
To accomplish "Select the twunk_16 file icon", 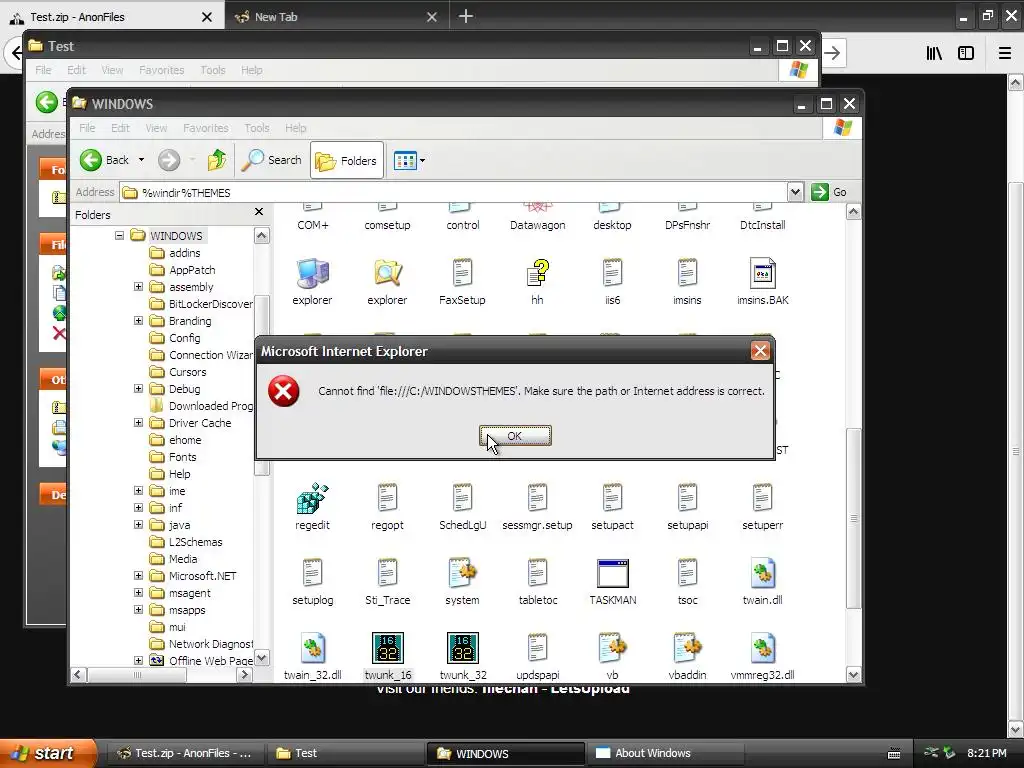I will click(387, 656).
